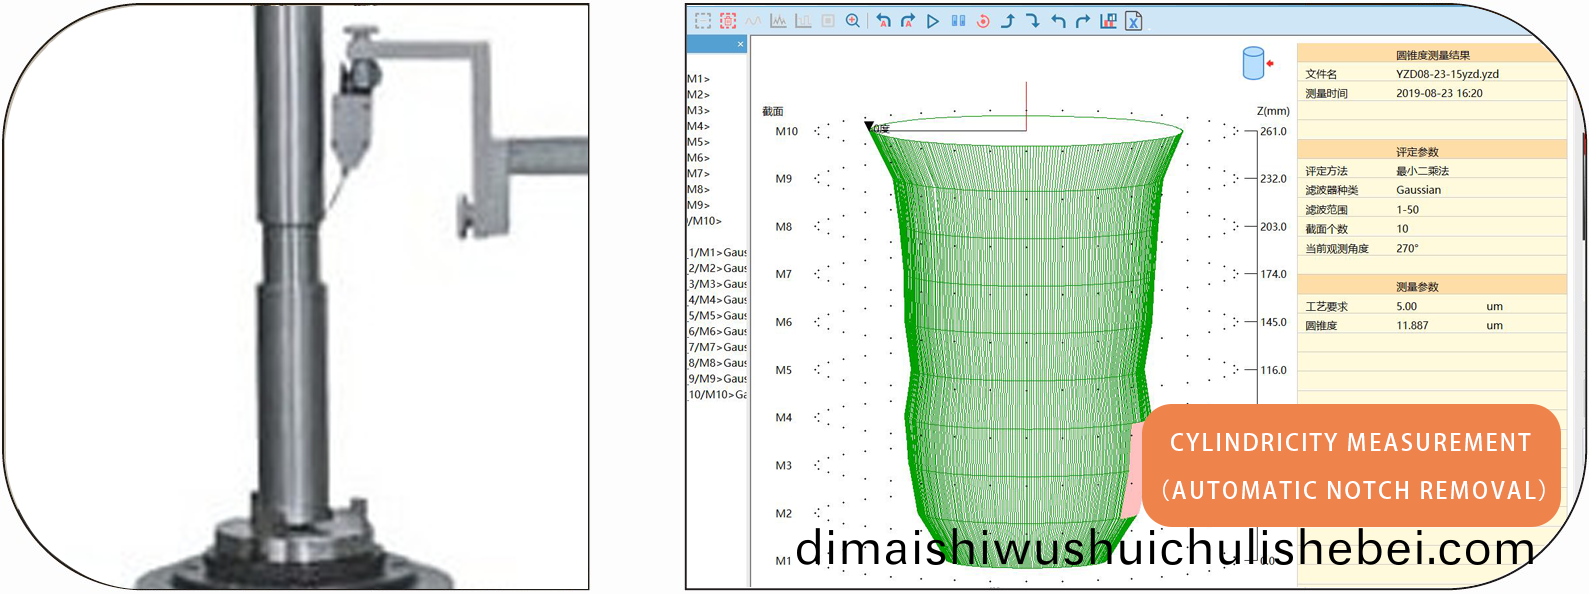This screenshot has width=1589, height=594.
Task: Export results with the Excel icon
Action: coord(1134,20)
